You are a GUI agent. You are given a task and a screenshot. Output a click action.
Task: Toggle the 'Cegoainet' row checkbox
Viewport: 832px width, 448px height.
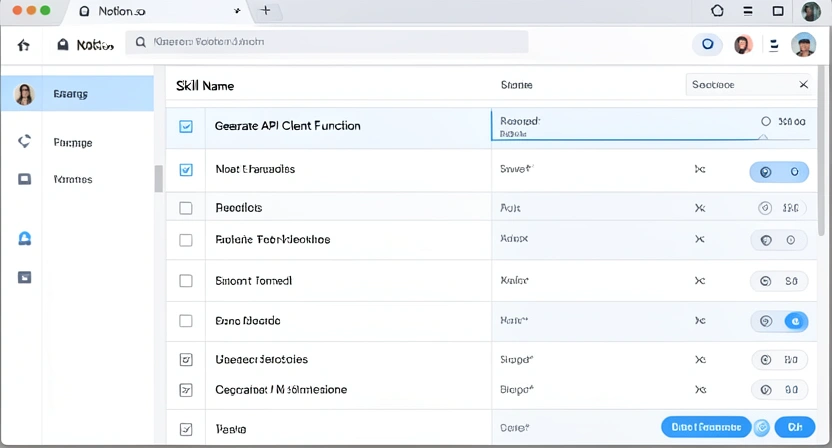pyautogui.click(x=186, y=390)
